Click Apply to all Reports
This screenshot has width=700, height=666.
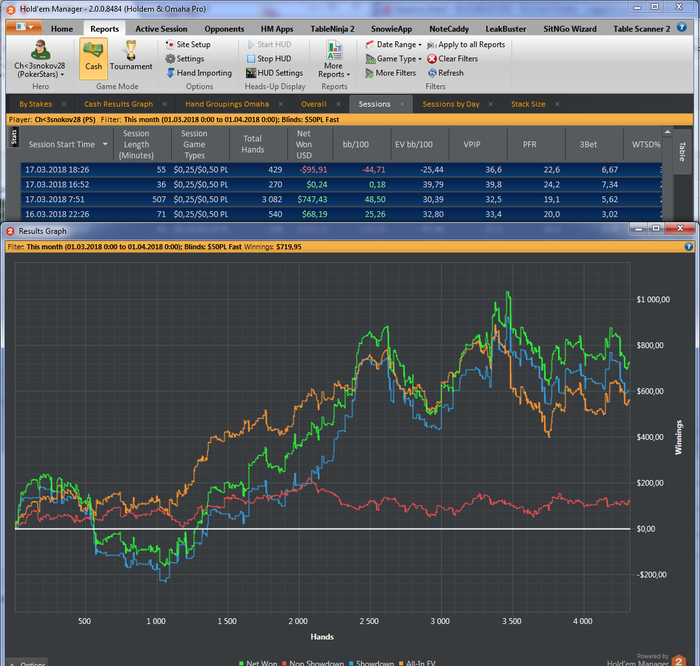point(466,44)
